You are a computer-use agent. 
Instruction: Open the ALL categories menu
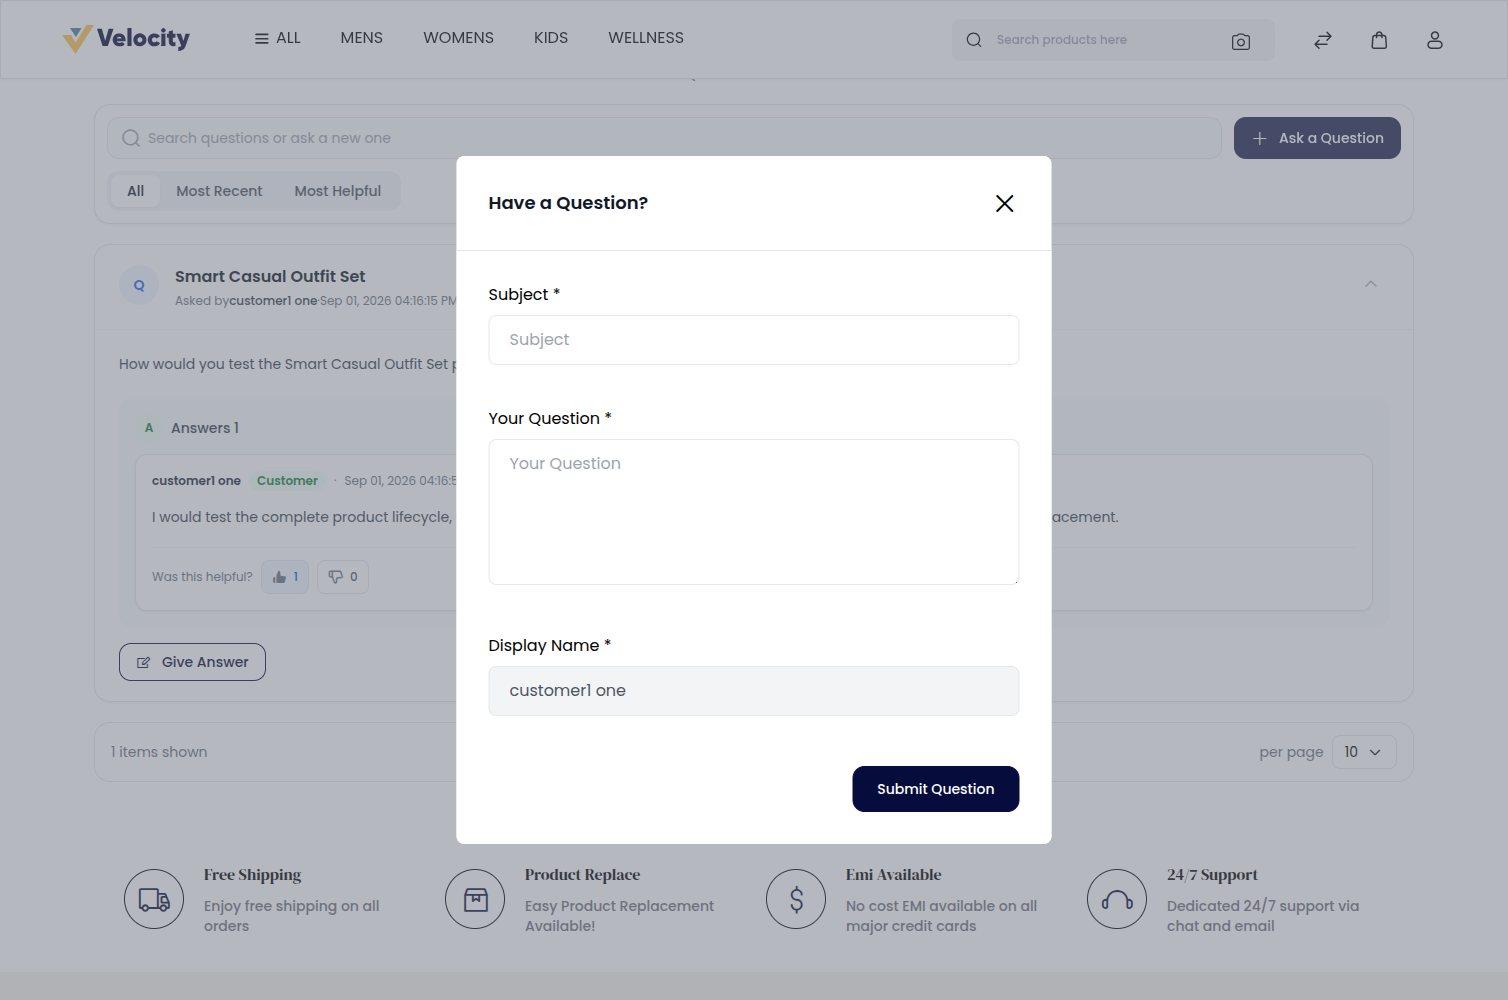(278, 38)
